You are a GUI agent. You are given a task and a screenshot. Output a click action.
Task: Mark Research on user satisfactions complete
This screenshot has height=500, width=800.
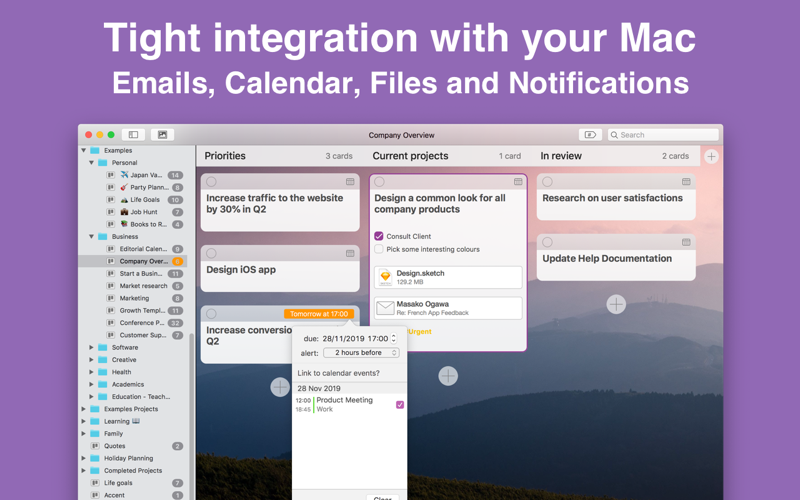pyautogui.click(x=547, y=182)
